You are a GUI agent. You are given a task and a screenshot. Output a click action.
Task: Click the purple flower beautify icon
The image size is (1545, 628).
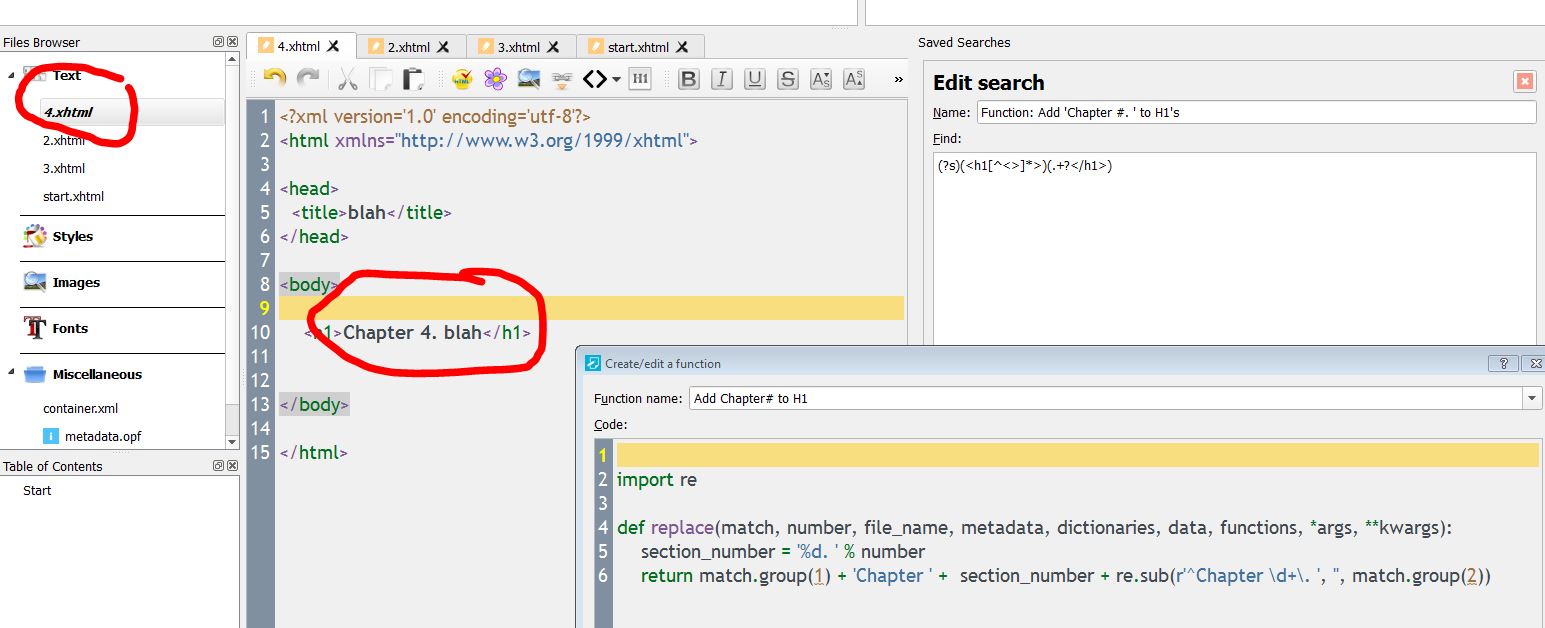pyautogui.click(x=495, y=79)
